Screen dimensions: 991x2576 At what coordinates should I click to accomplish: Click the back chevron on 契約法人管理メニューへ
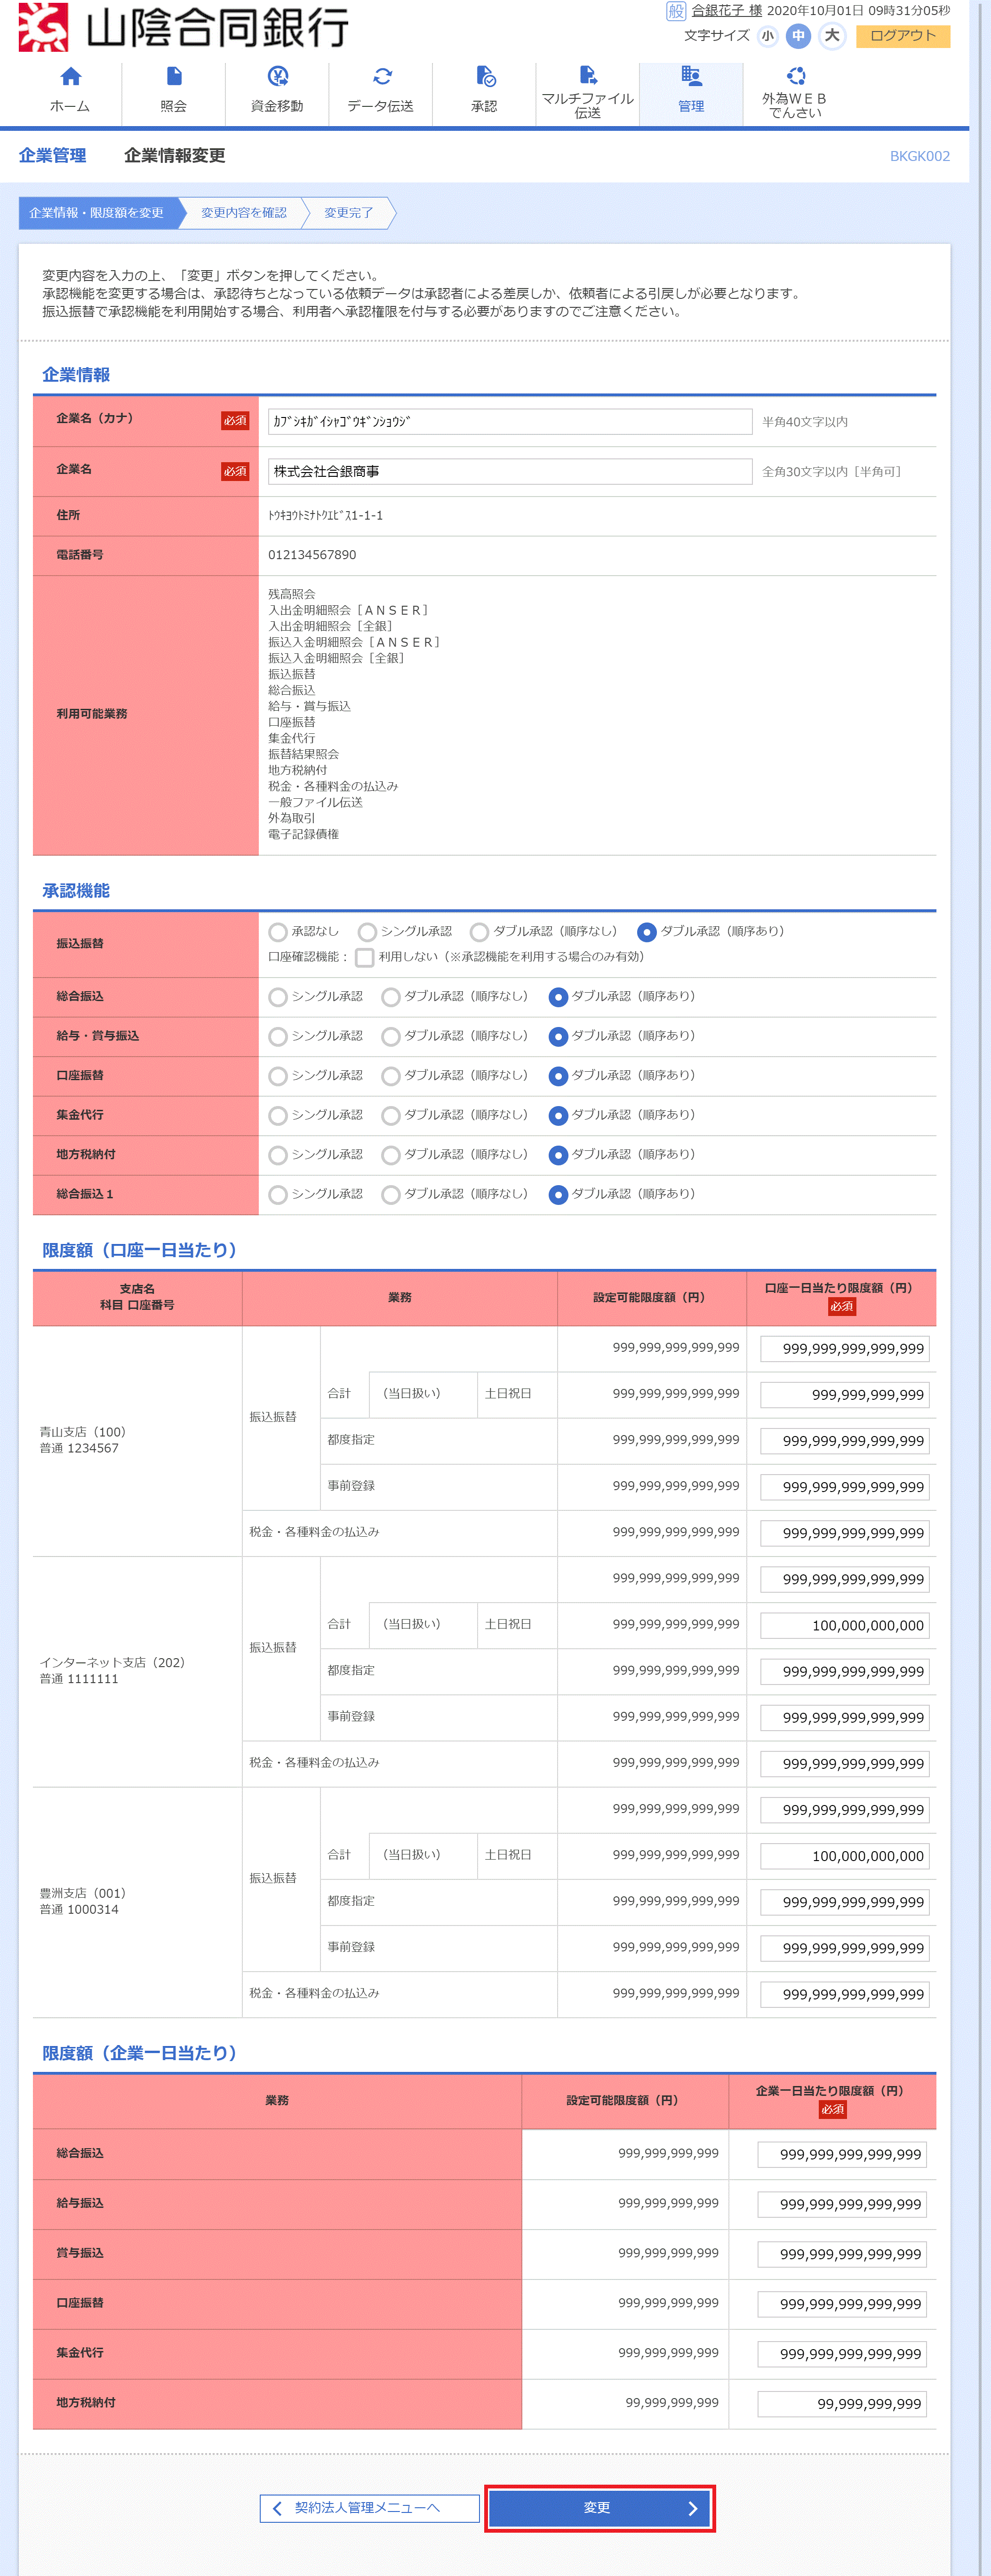(x=278, y=2508)
